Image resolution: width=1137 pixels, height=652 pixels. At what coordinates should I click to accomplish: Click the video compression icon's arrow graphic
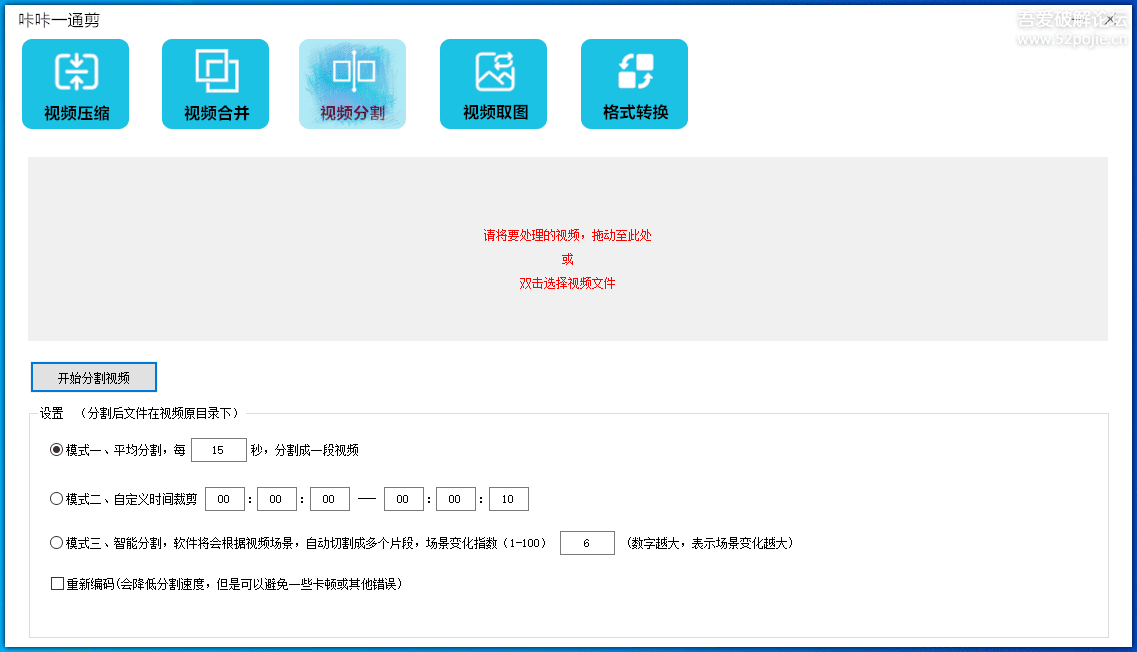pyautogui.click(x=75, y=70)
